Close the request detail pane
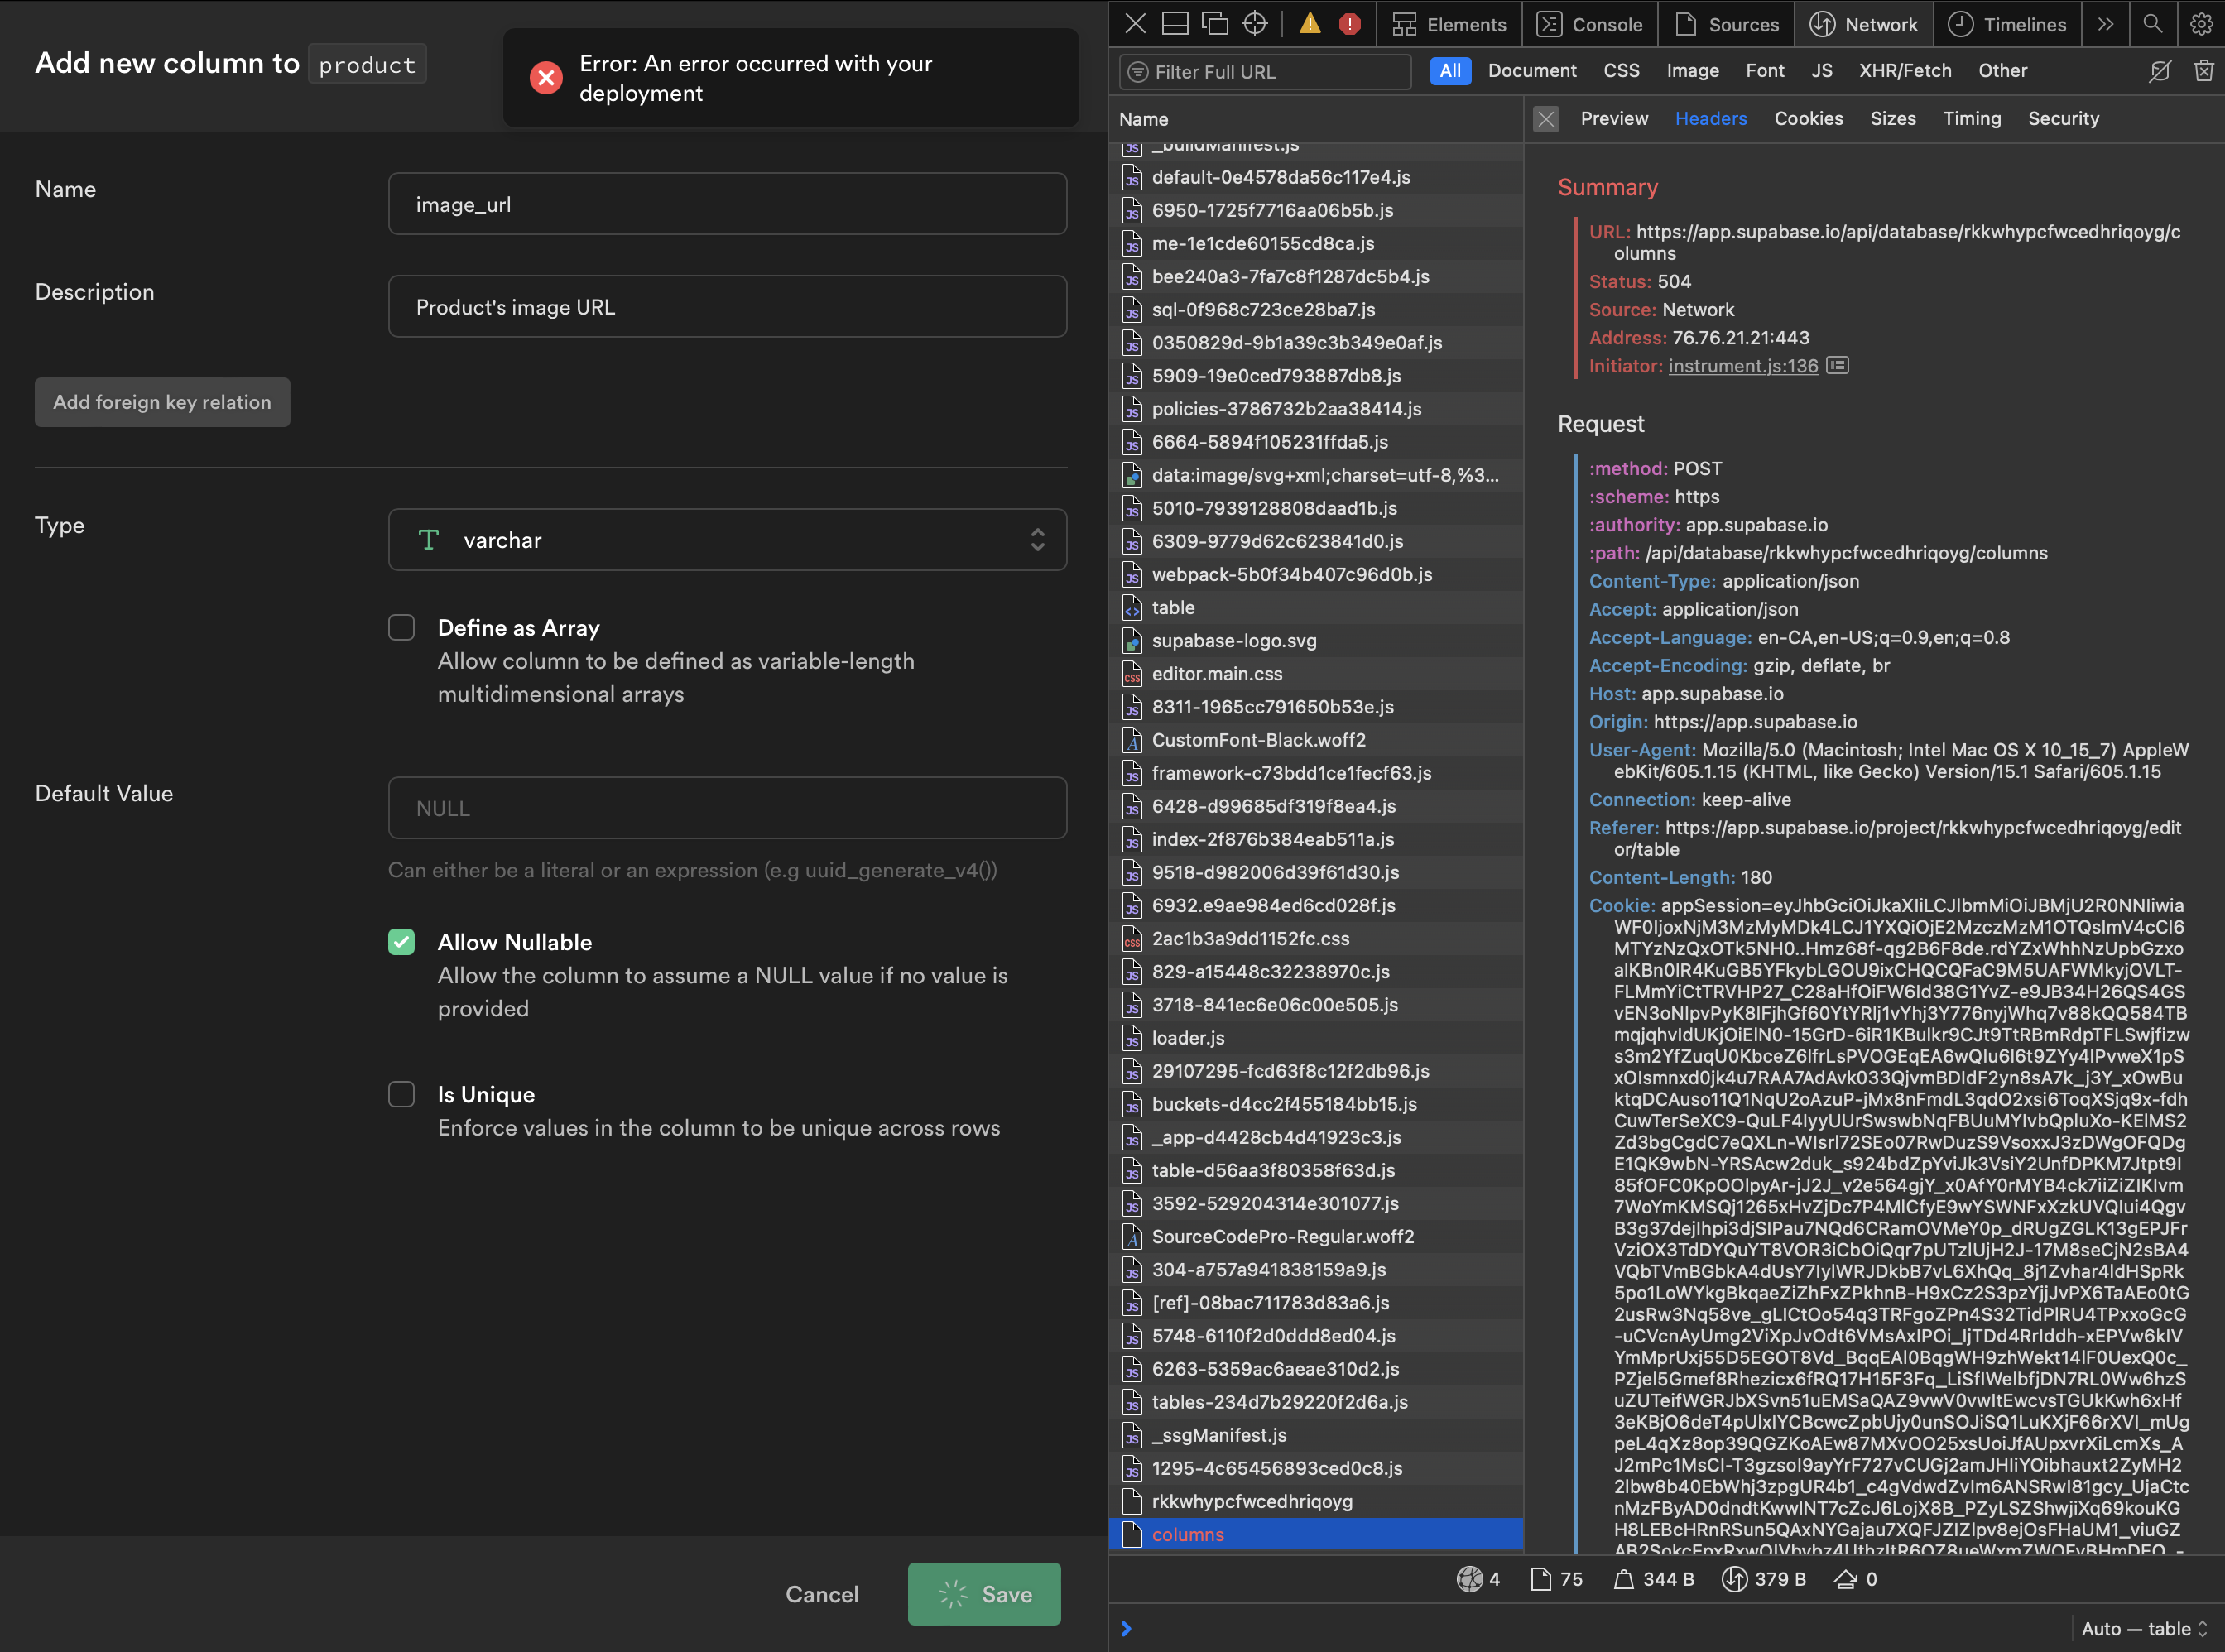 point(1546,119)
